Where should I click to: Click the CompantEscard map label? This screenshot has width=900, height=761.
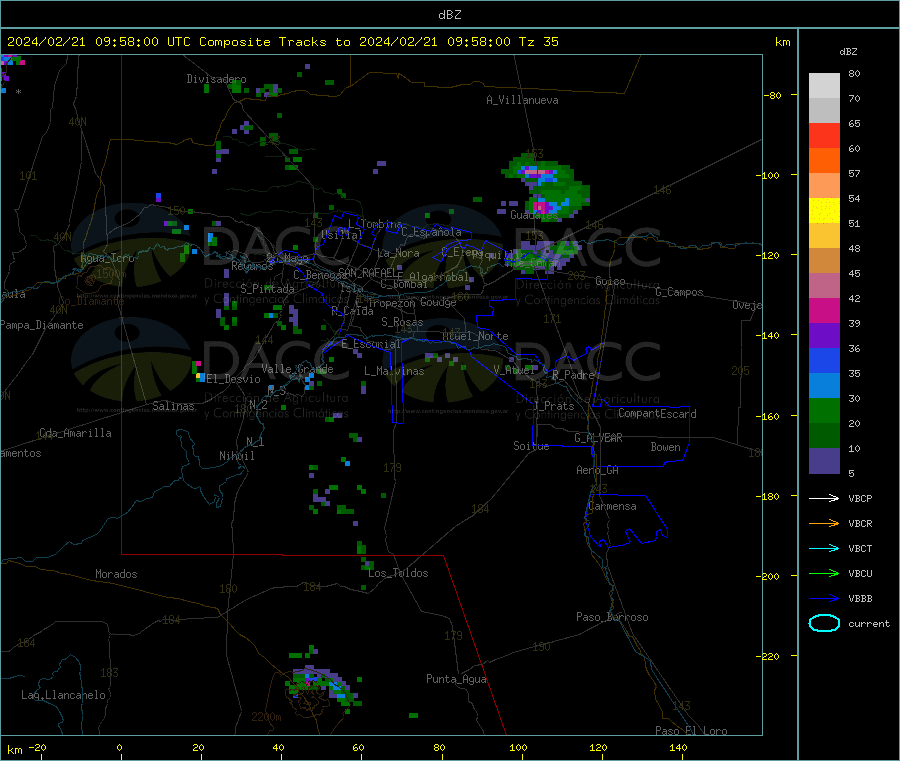(x=657, y=414)
